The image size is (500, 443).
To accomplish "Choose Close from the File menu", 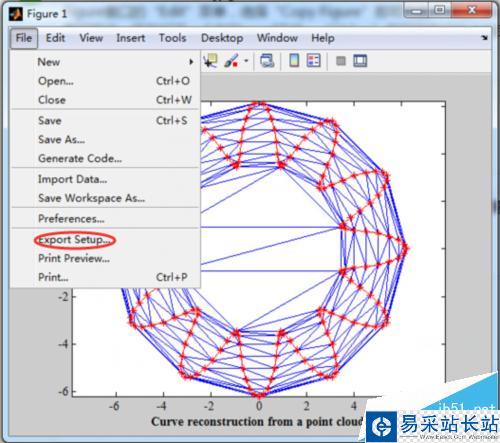I will coord(106,100).
